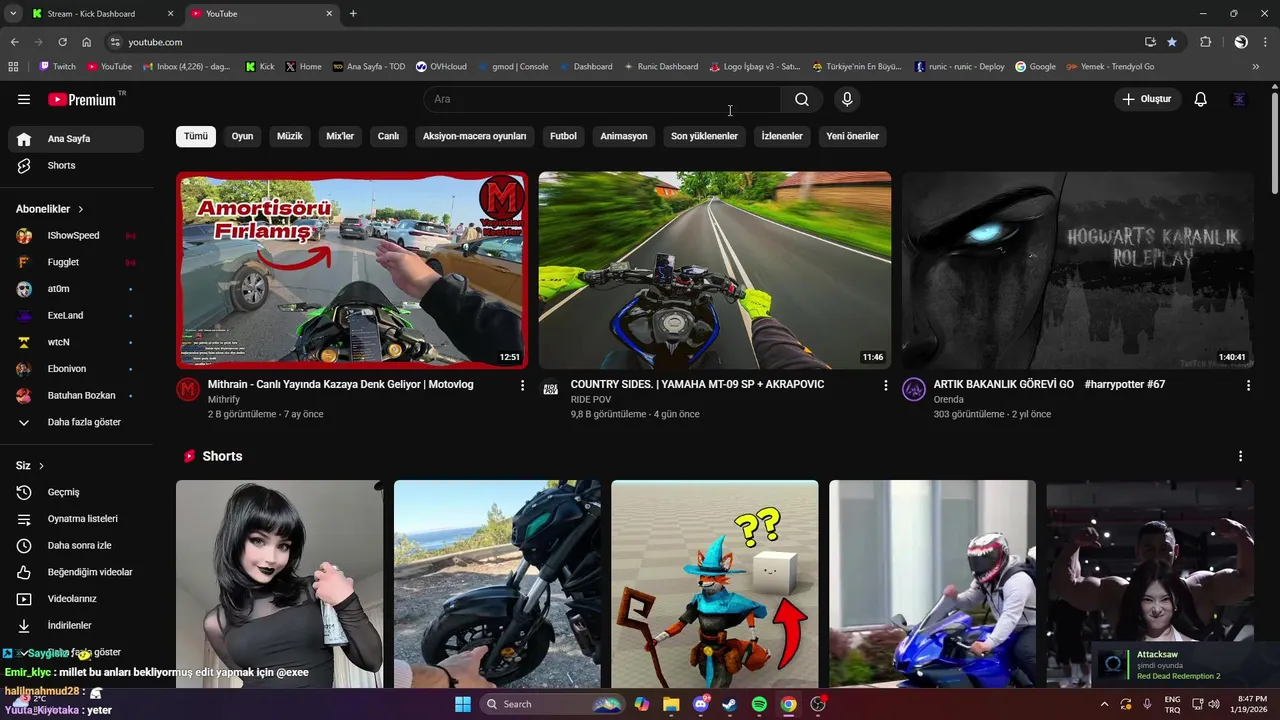Open the account avatar menu
The height and width of the screenshot is (720, 1280).
(x=1240, y=99)
